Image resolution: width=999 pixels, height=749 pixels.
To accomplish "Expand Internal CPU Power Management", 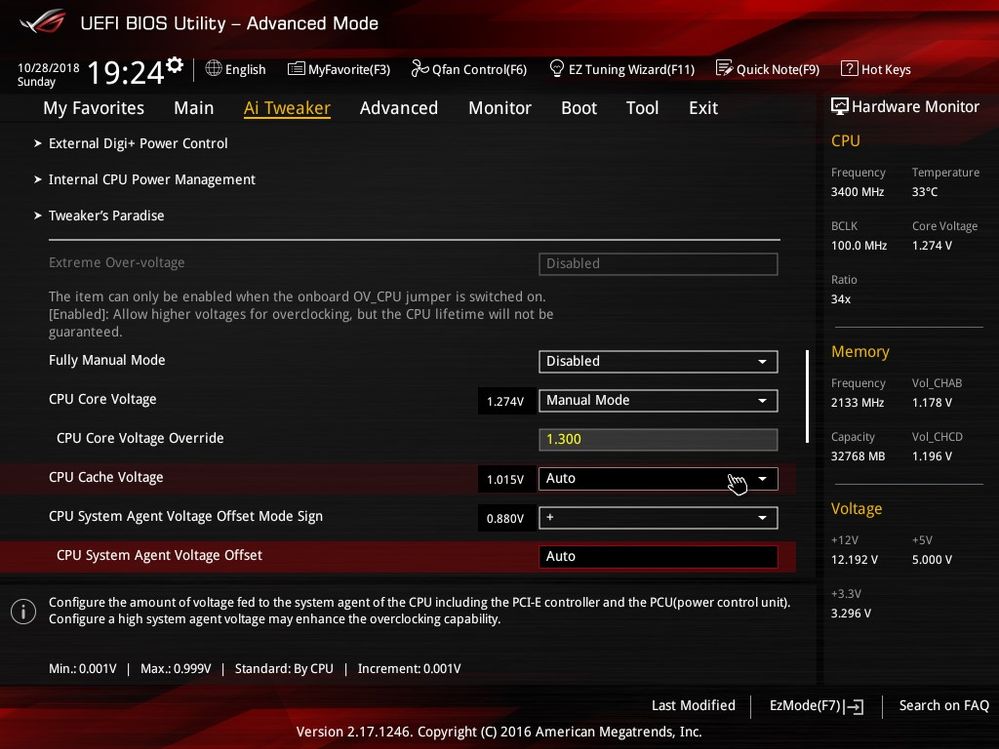I will tap(152, 180).
